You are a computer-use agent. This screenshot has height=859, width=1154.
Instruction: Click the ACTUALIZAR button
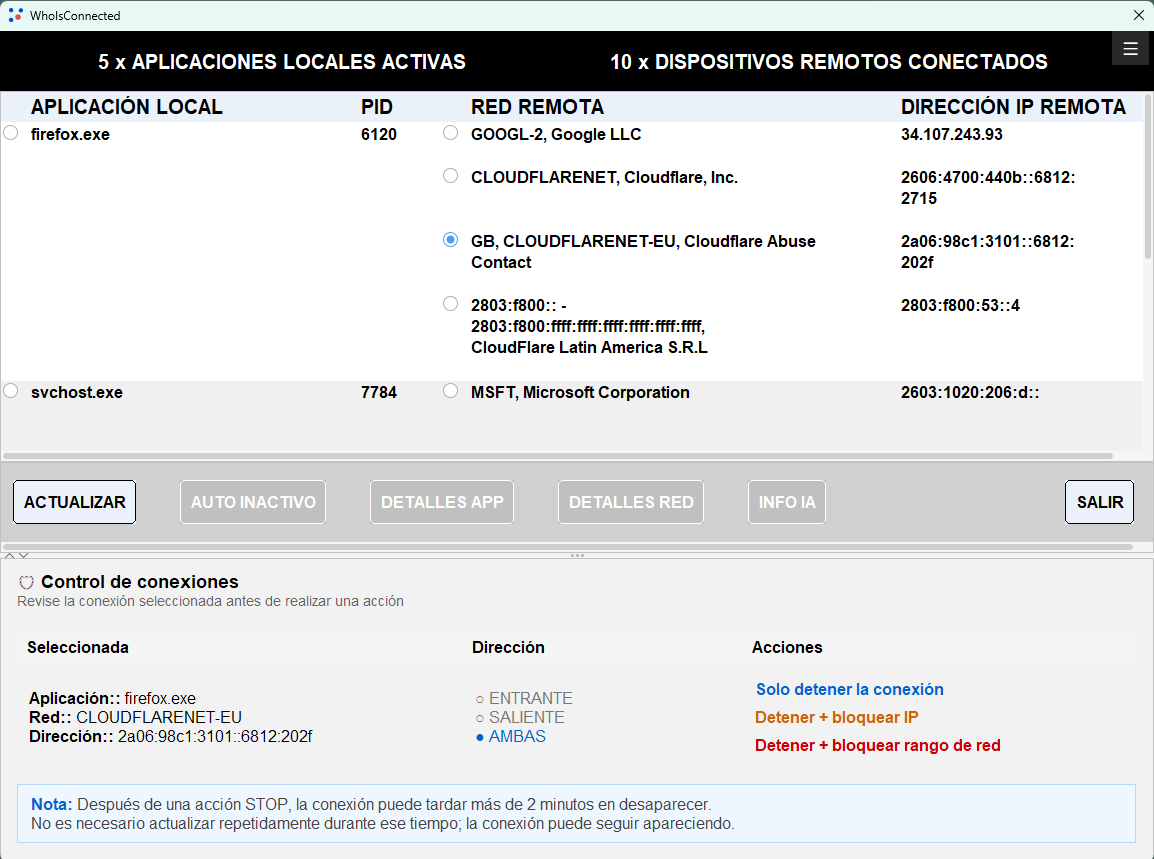[74, 502]
